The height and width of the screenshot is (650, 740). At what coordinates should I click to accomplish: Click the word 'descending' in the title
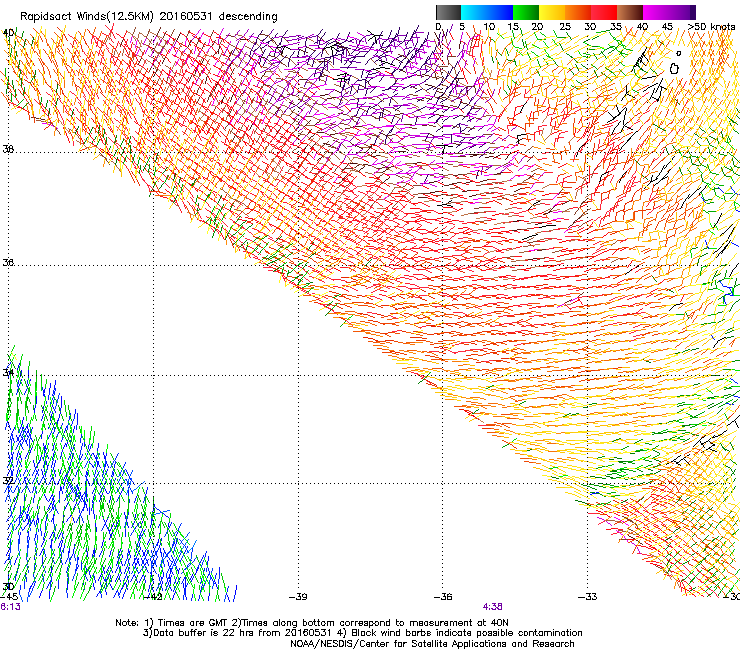248,16
